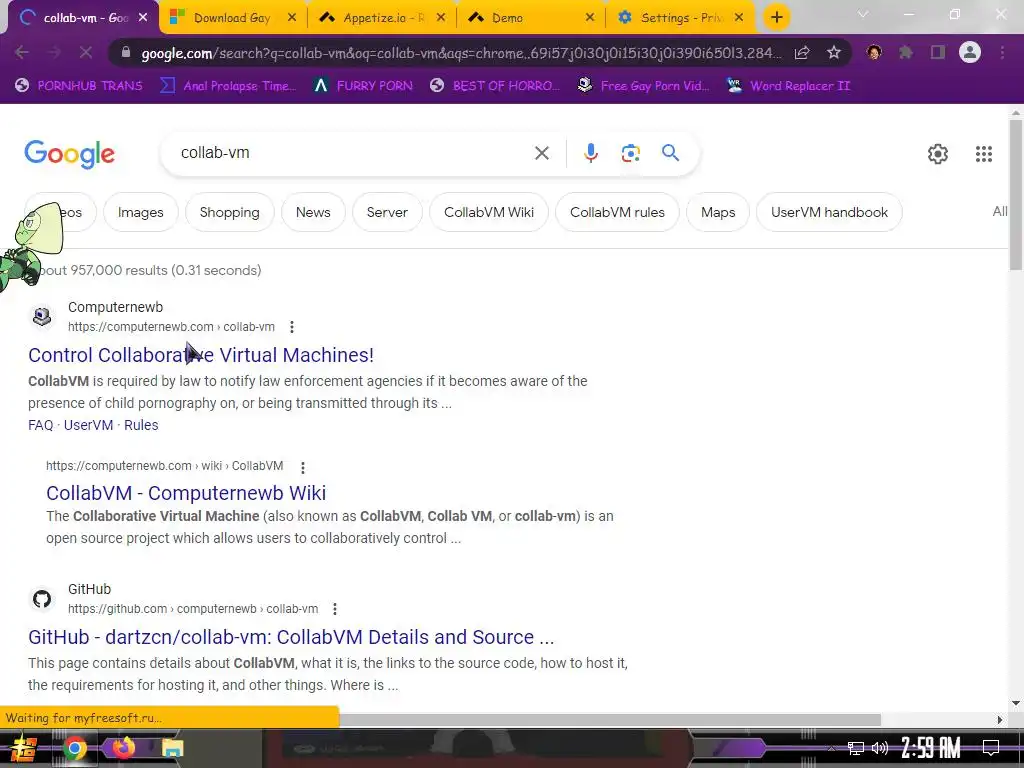Bookmark this page with the star icon
Image resolution: width=1024 pixels, height=768 pixels.
(x=833, y=53)
